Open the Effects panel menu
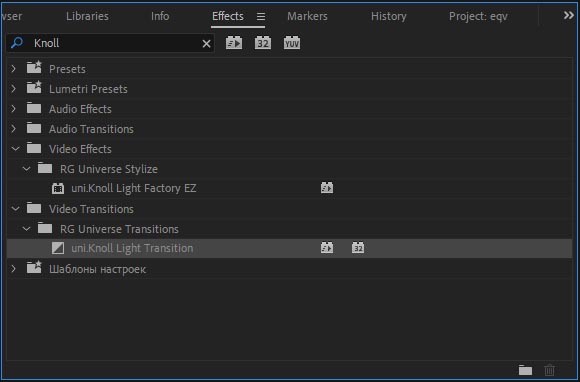This screenshot has height=382, width=580. pyautogui.click(x=261, y=17)
